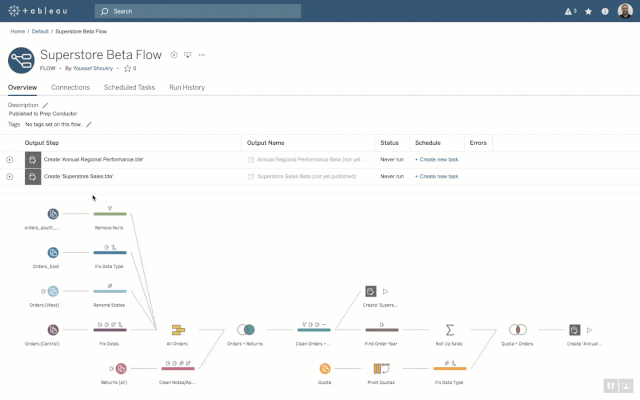This screenshot has height=400, width=640.
Task: Select Pivot Quotas step
Action: (x=382, y=369)
